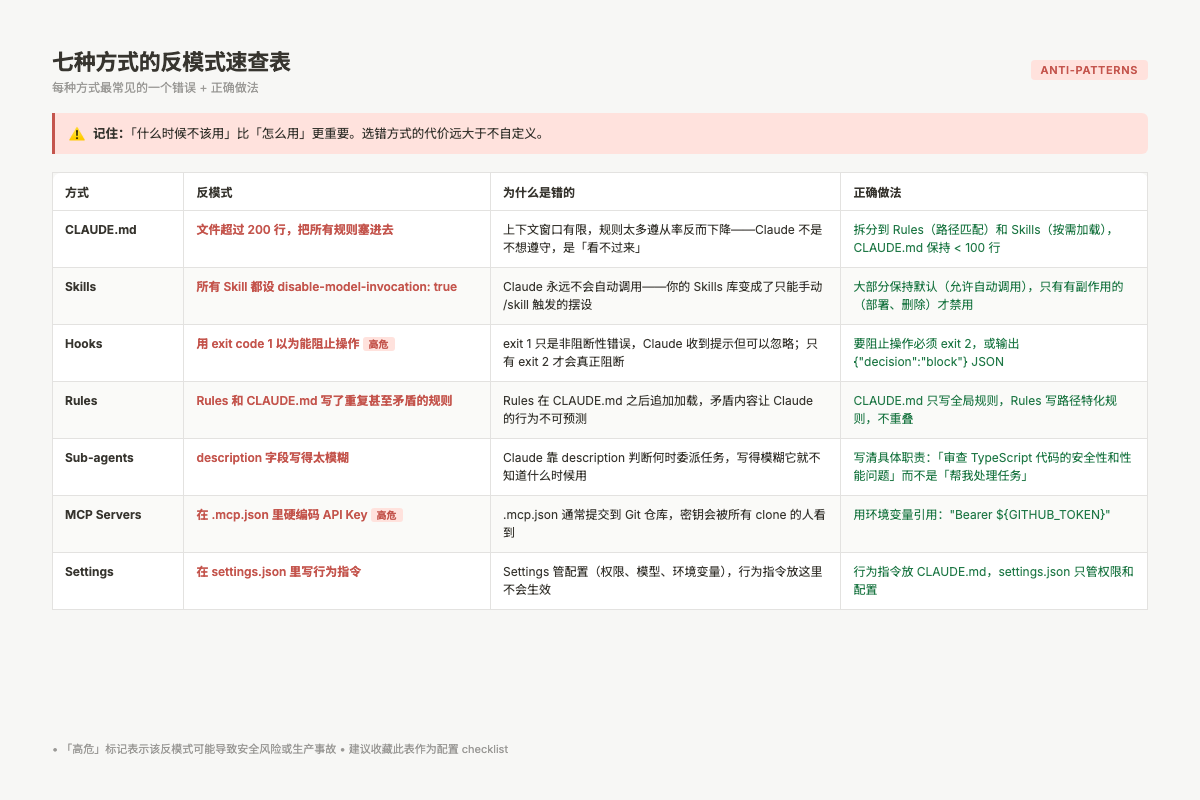Click the correct practice starting 要阻止操作必须 exit 2
Screen dimensions: 1200x800
936,352
